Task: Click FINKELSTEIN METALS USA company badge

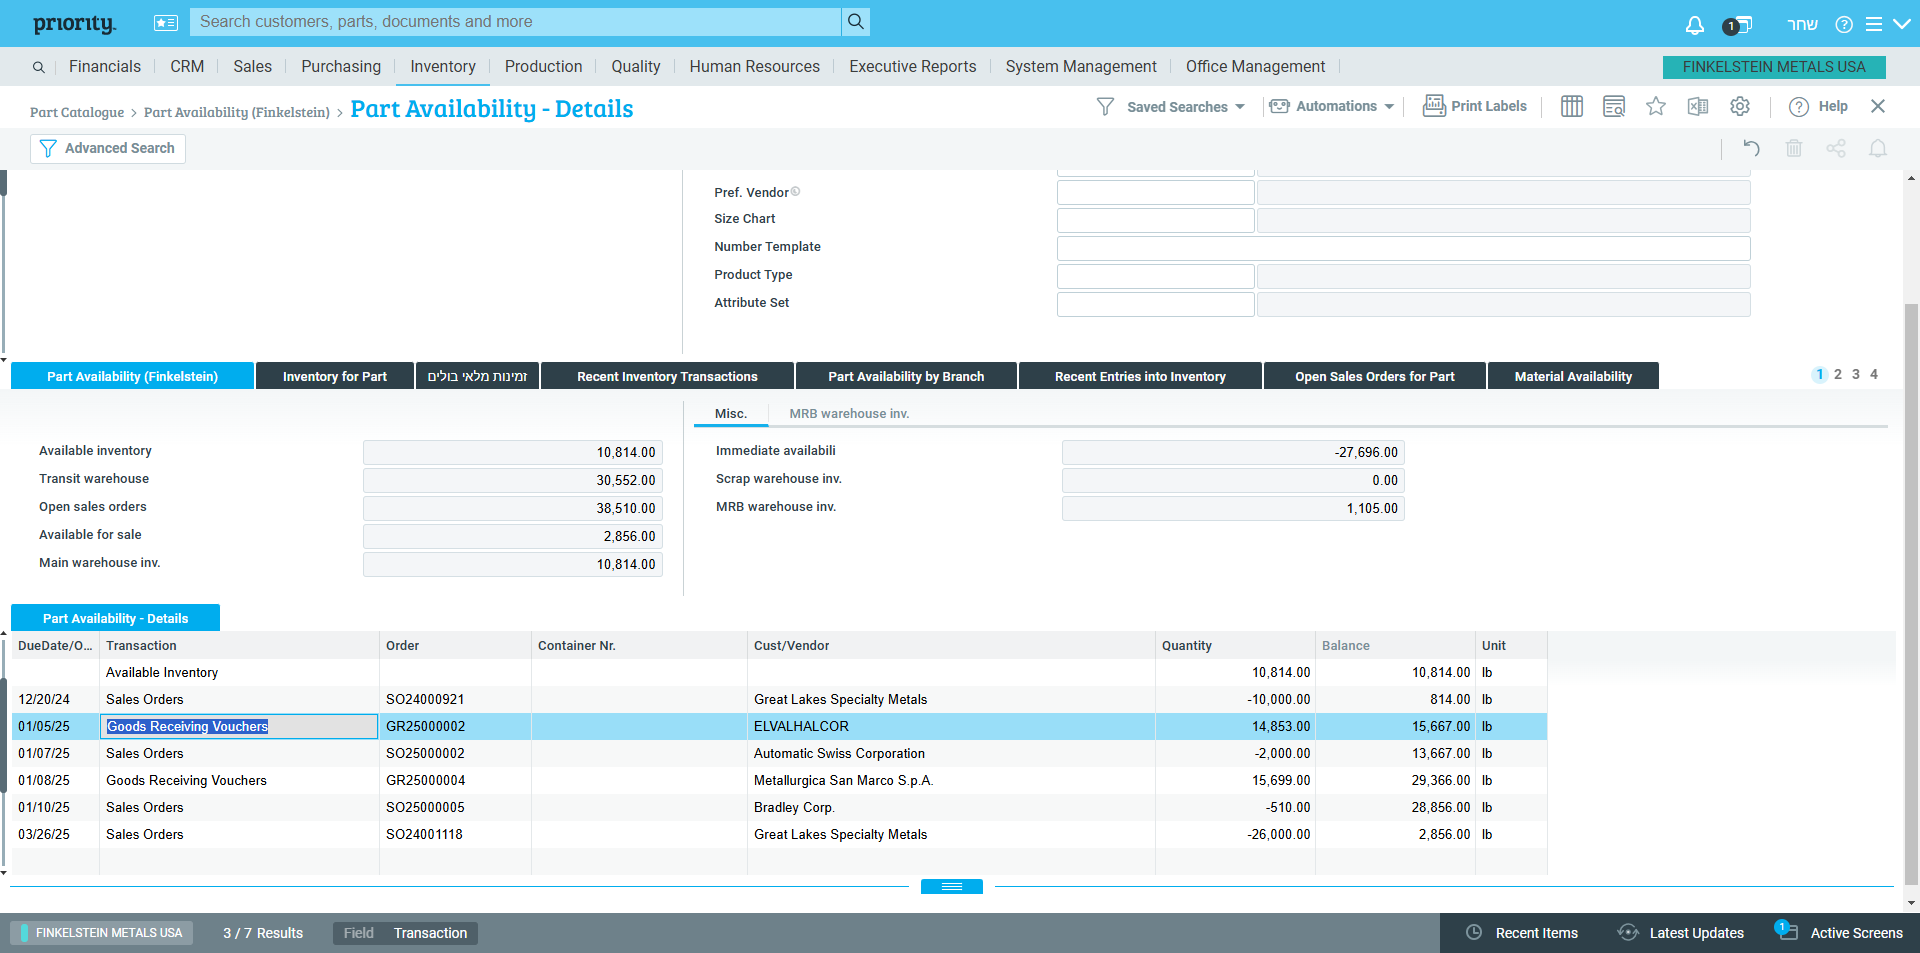Action: tap(1774, 67)
